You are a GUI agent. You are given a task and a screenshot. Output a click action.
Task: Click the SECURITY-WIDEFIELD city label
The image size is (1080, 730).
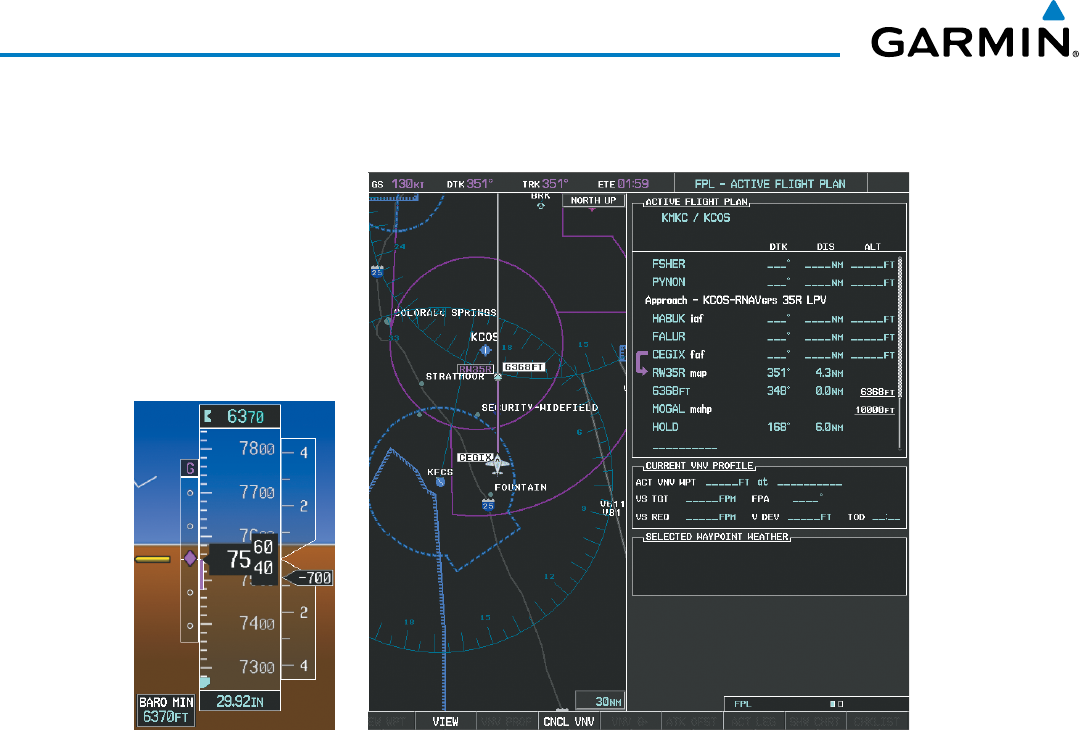pyautogui.click(x=539, y=408)
